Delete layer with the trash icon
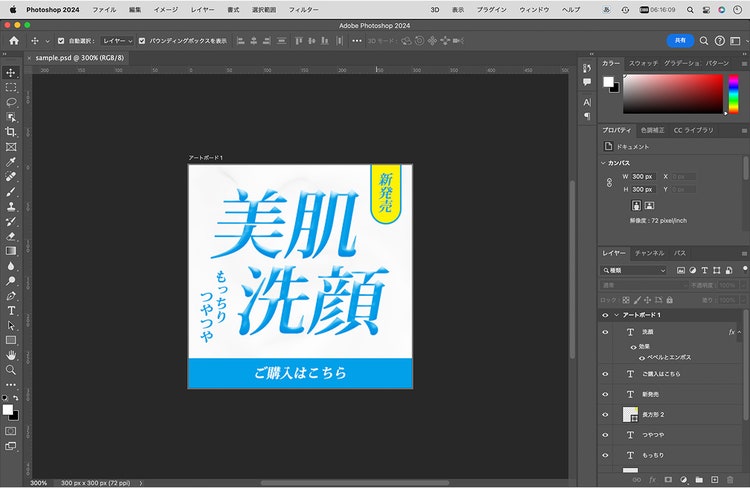 point(730,479)
